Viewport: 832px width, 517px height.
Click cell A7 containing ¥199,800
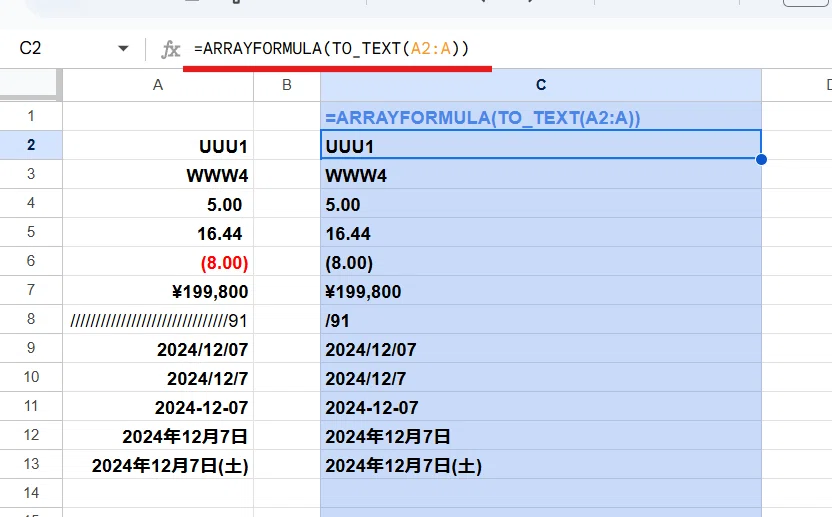pos(158,290)
